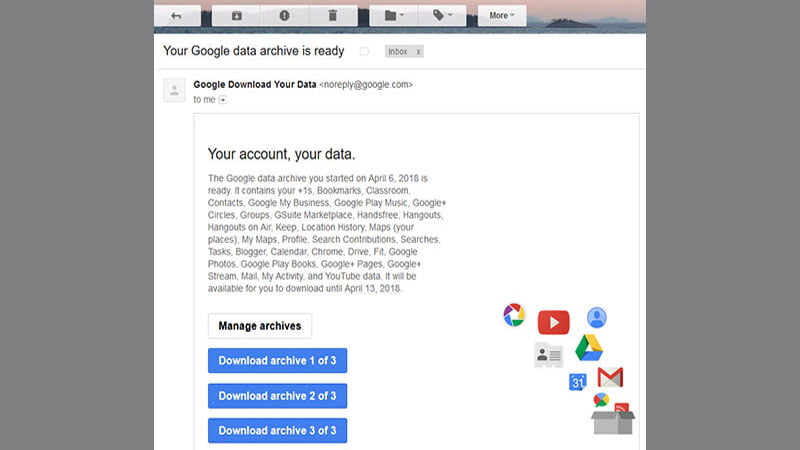Click the red YouTube play icon
Viewport: 800px width, 450px height.
pyautogui.click(x=553, y=322)
